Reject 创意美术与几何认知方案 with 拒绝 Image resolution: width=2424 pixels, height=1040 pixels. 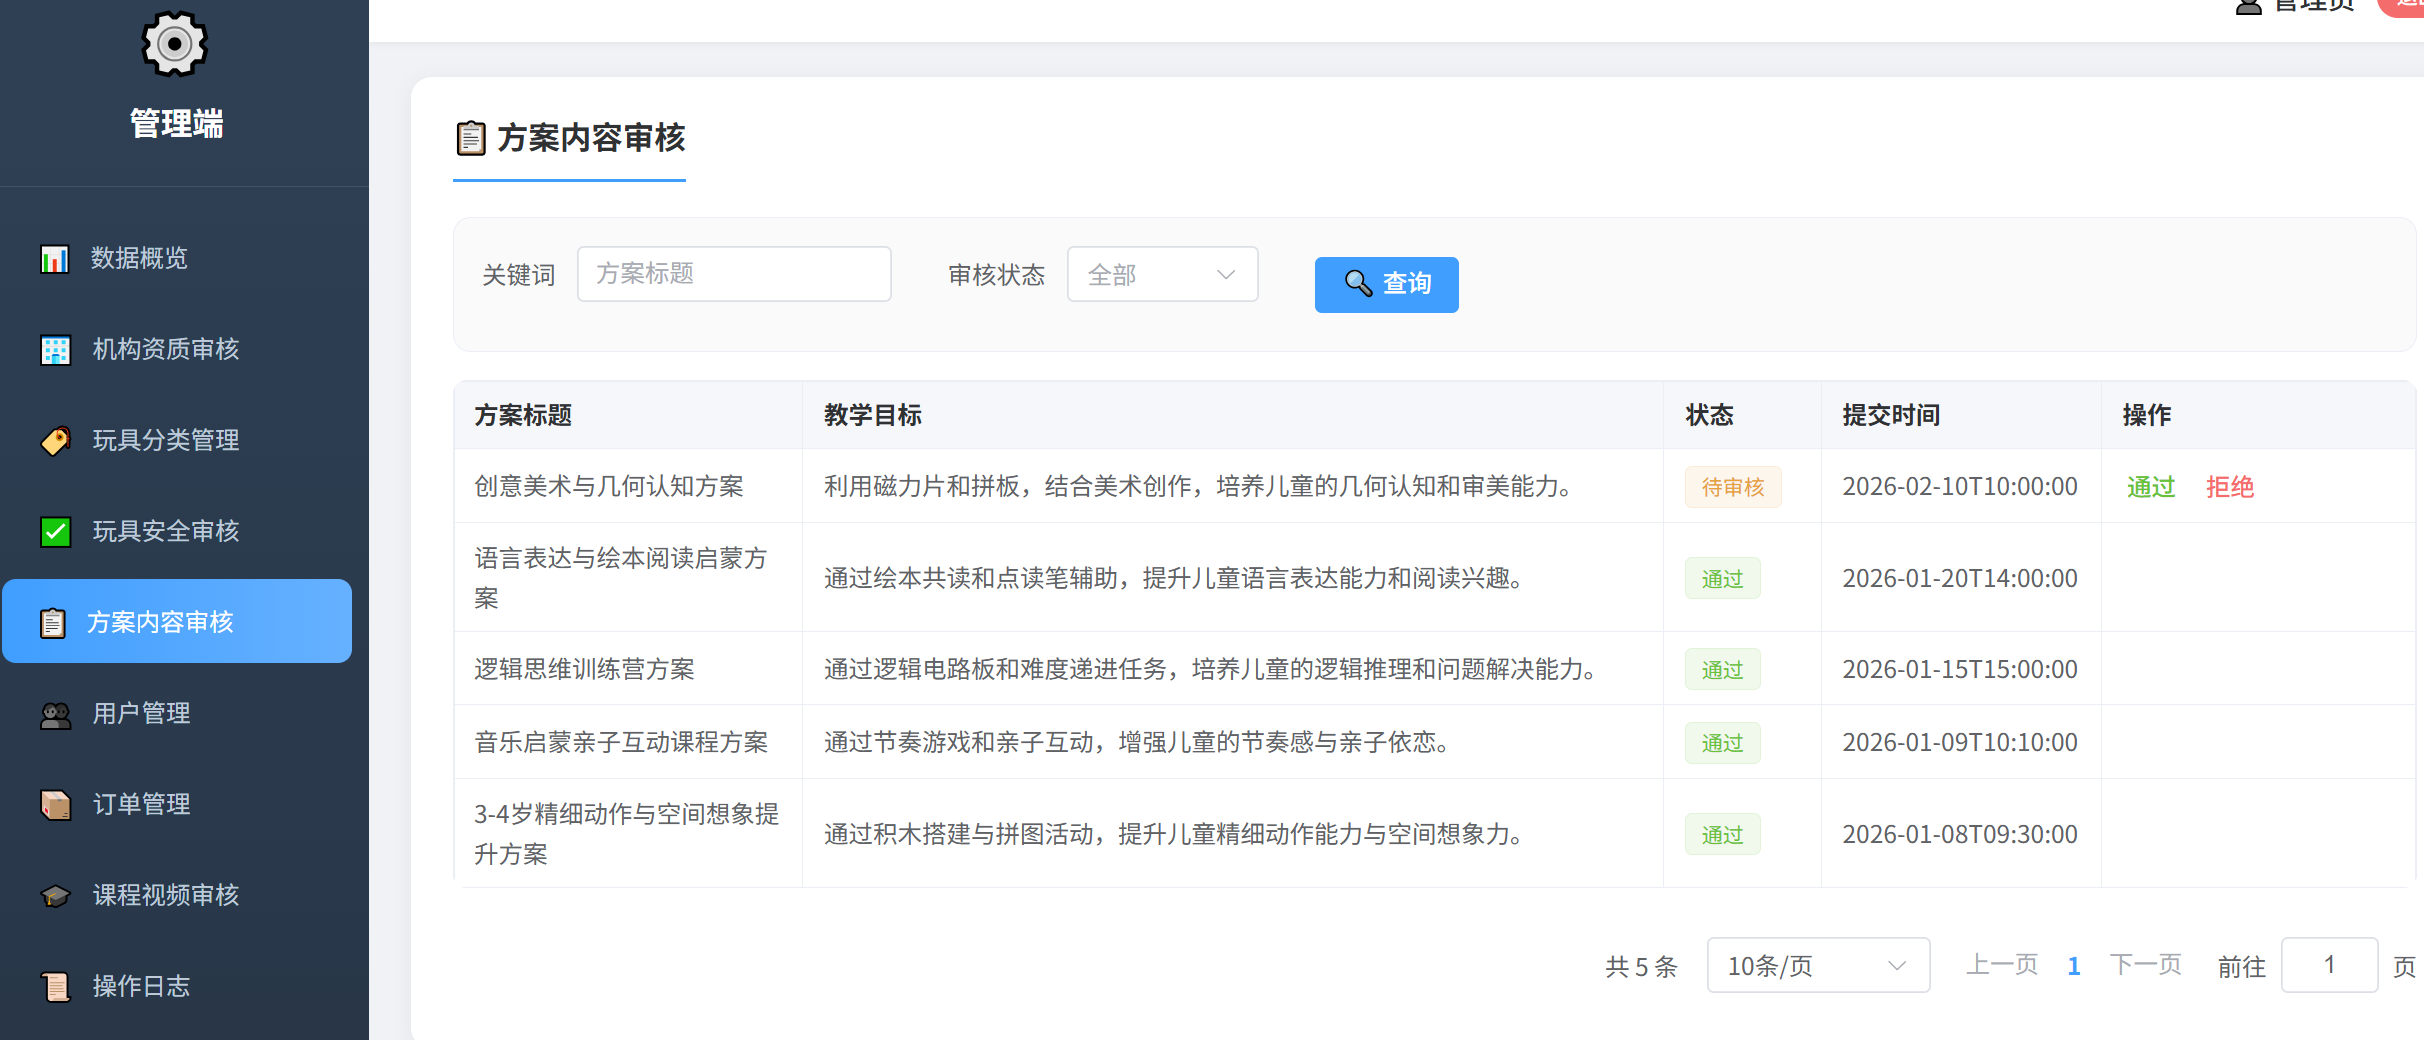pos(2230,487)
